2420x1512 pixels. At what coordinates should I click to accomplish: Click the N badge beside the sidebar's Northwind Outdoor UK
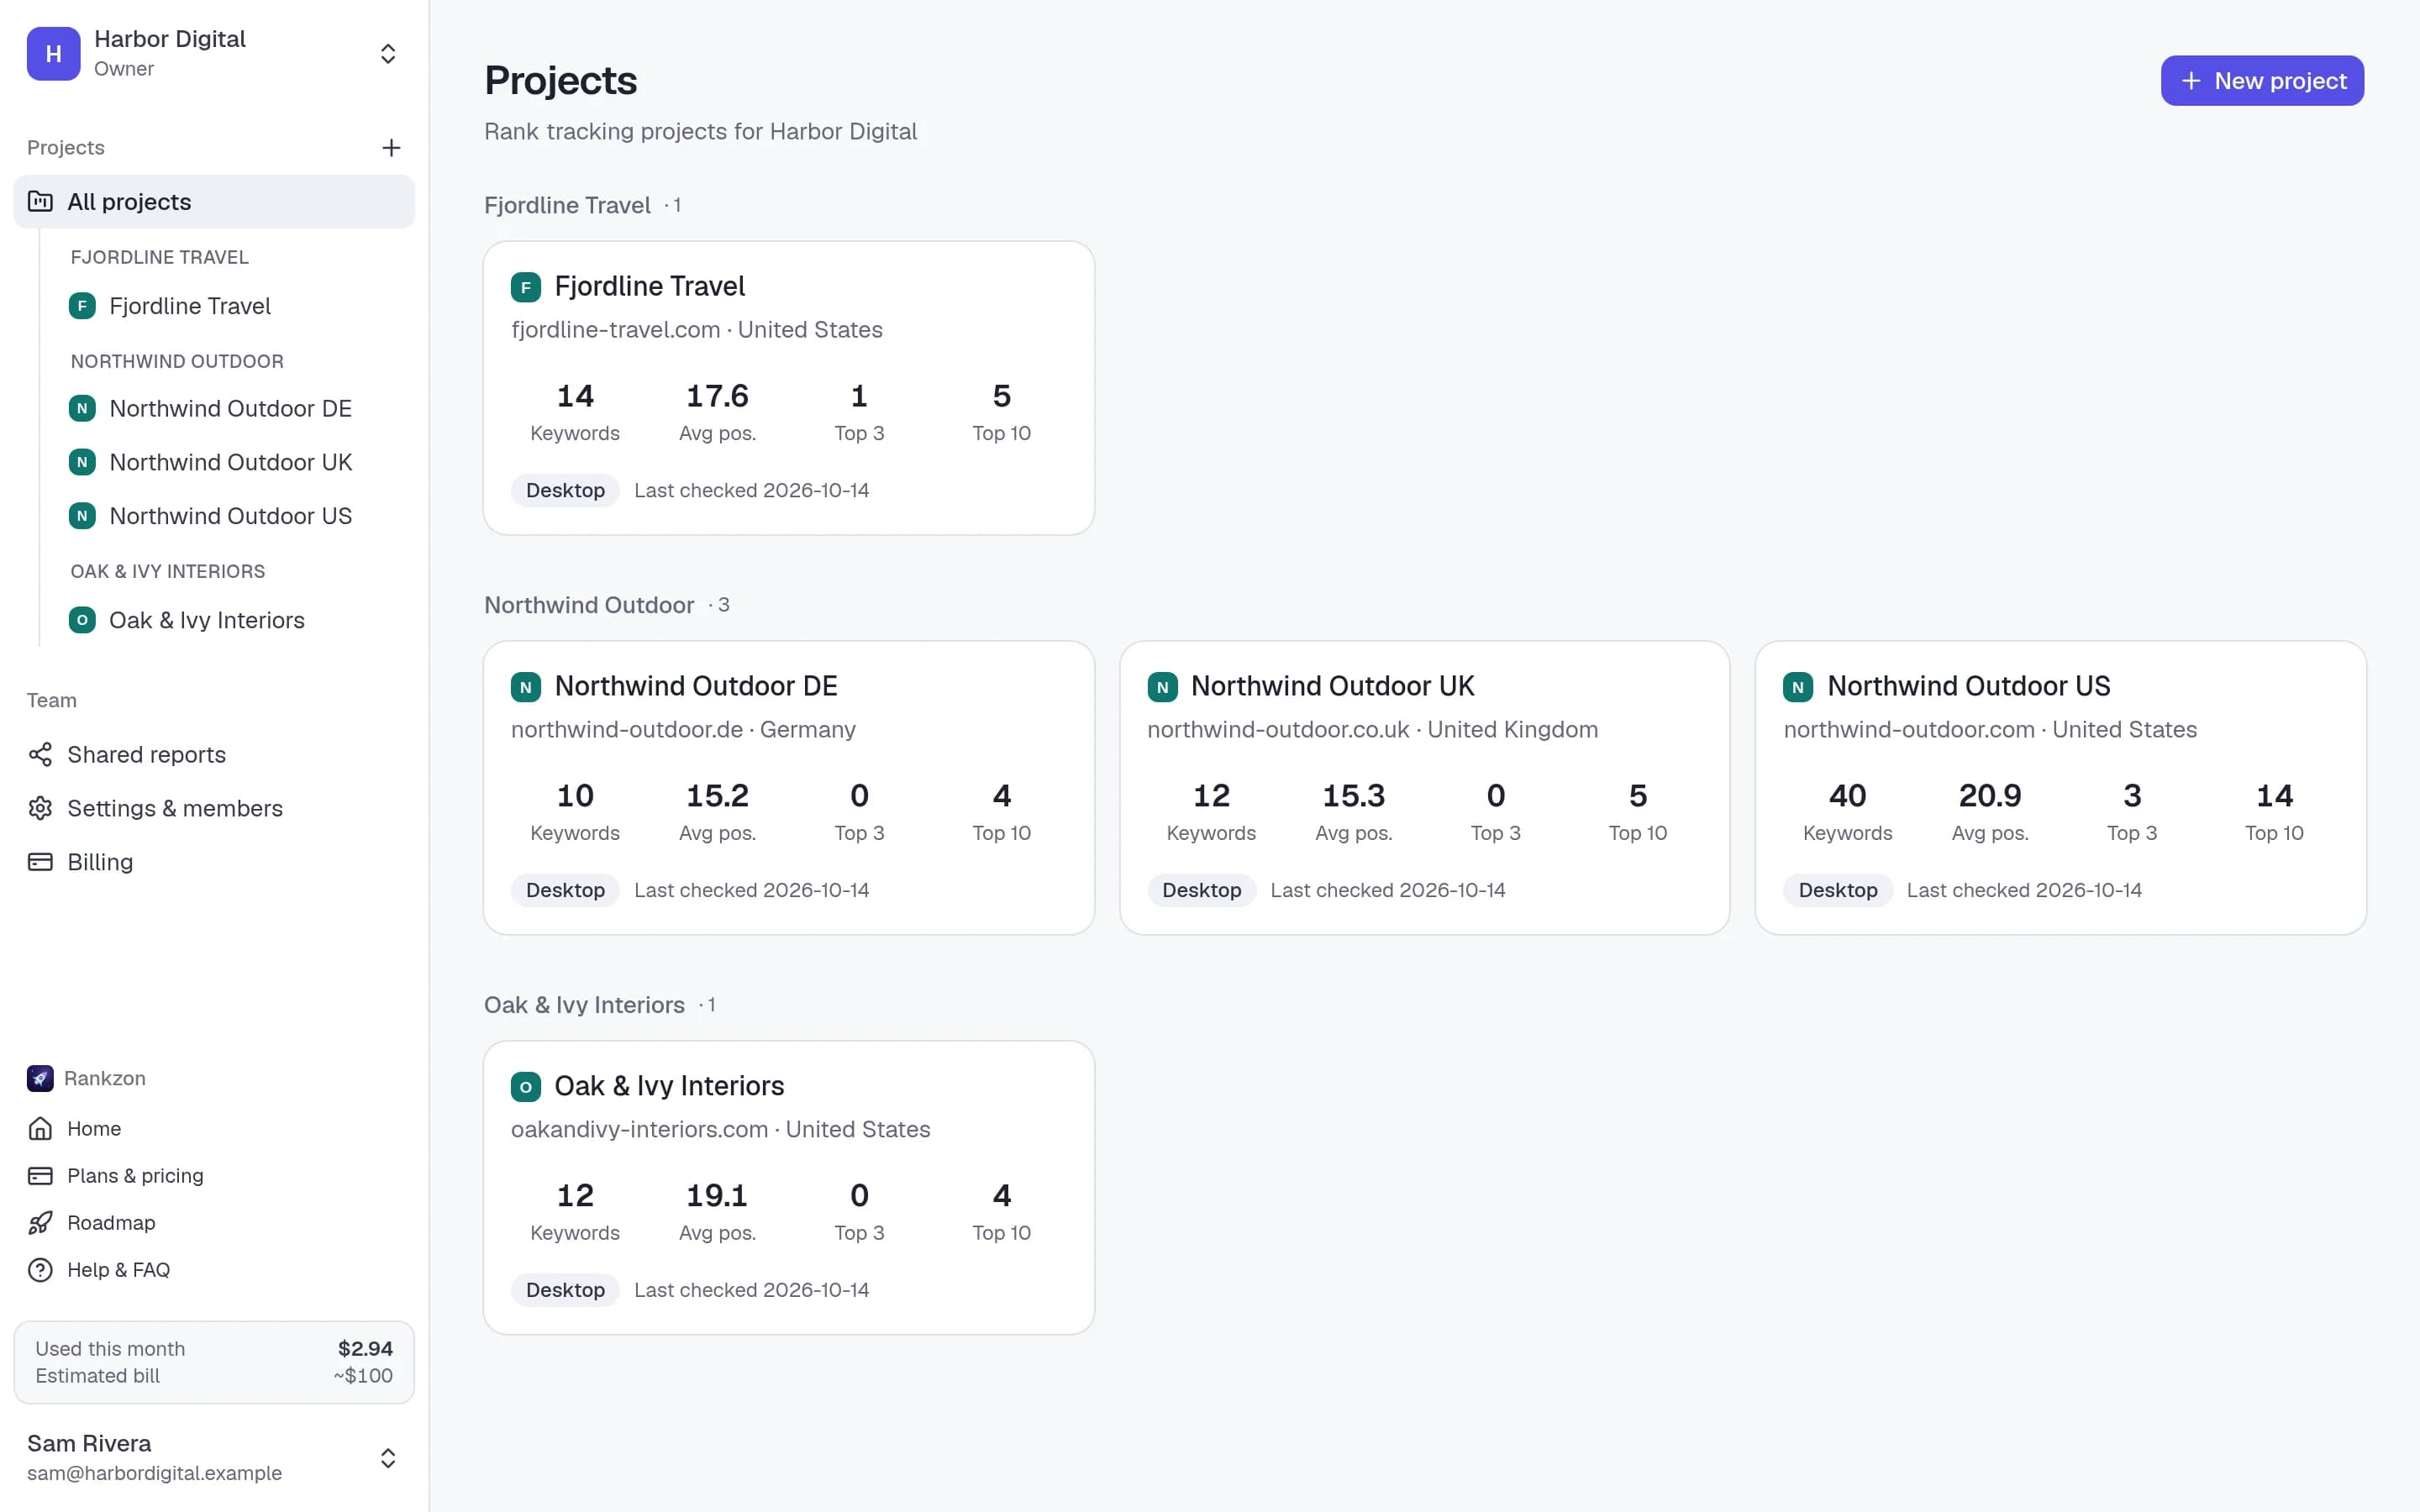click(82, 462)
